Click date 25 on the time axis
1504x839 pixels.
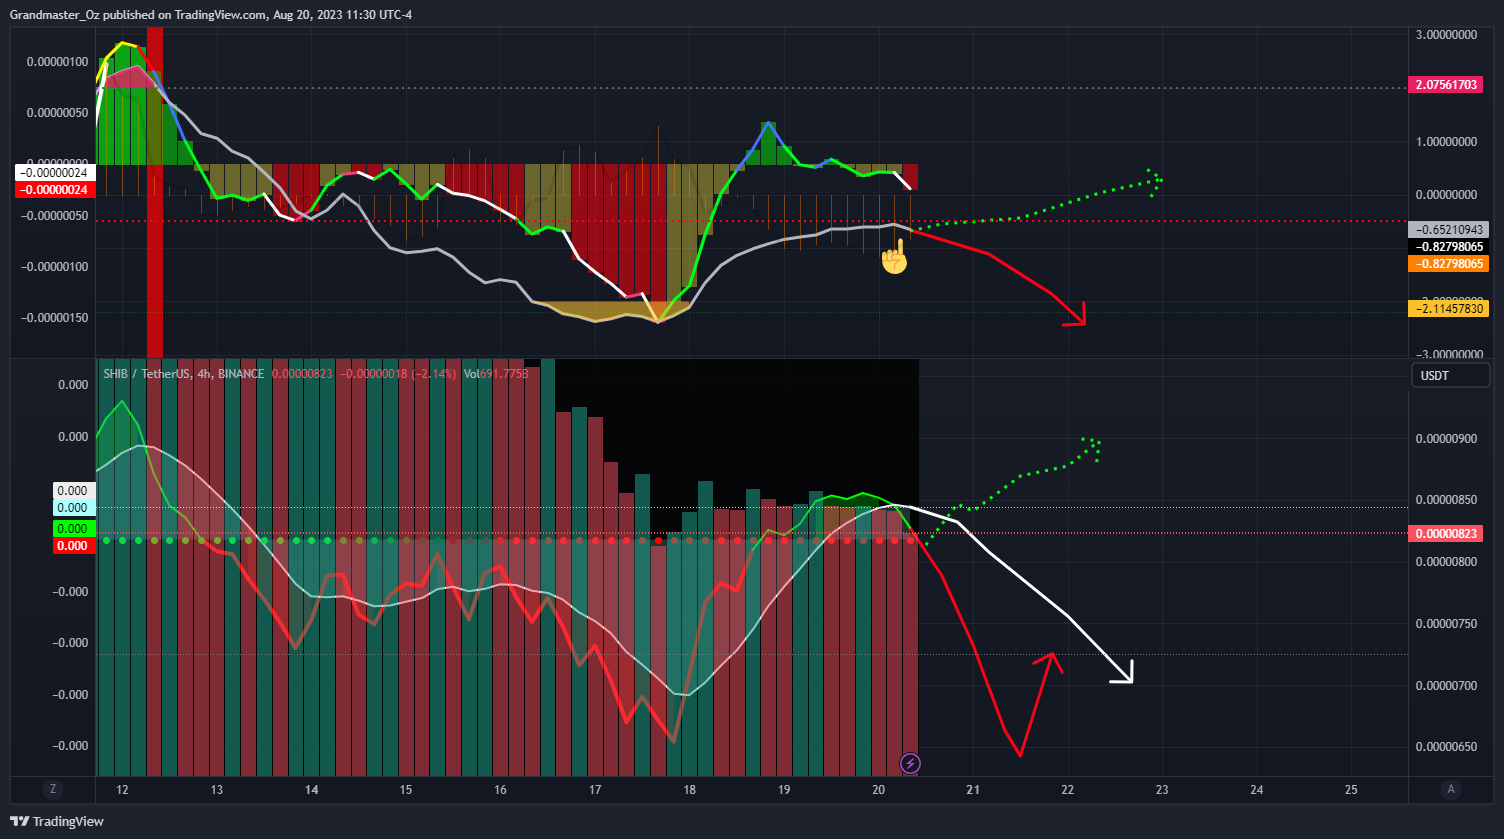[x=1351, y=790]
